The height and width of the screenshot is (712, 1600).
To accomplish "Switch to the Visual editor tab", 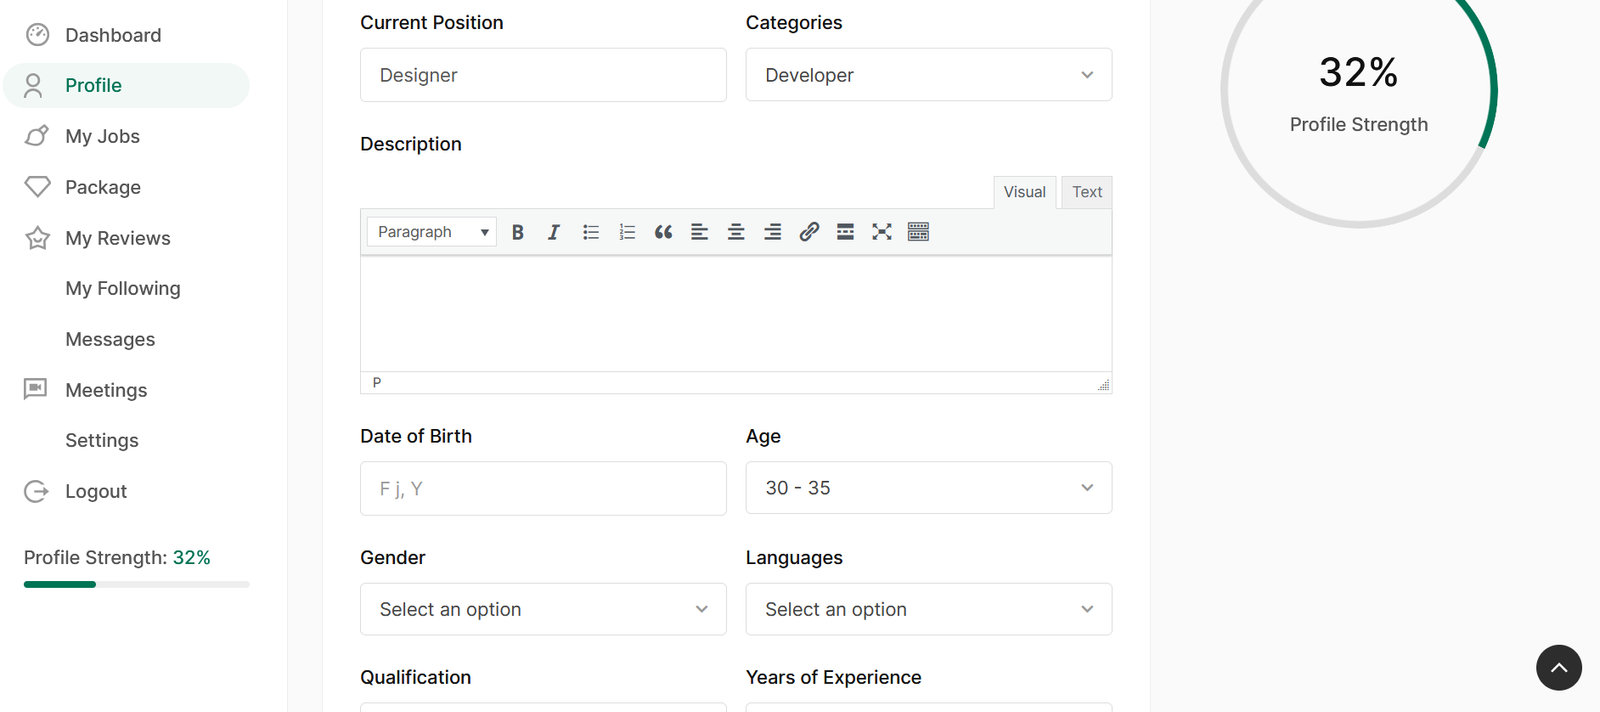I will point(1025,192).
